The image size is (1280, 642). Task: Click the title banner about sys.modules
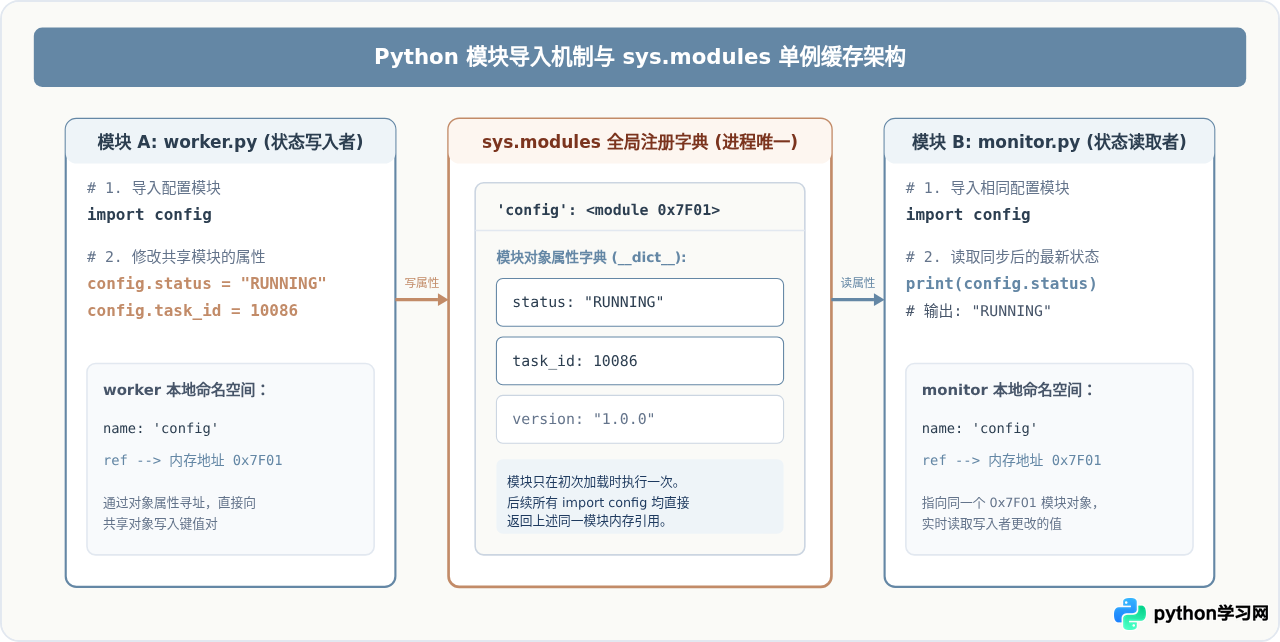click(640, 57)
